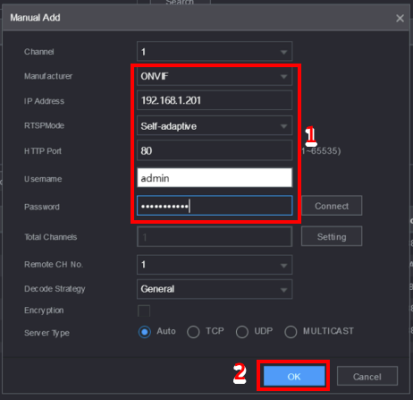Screen dimensions: 413x400
Task: Select the Auto server type
Action: 144,332
